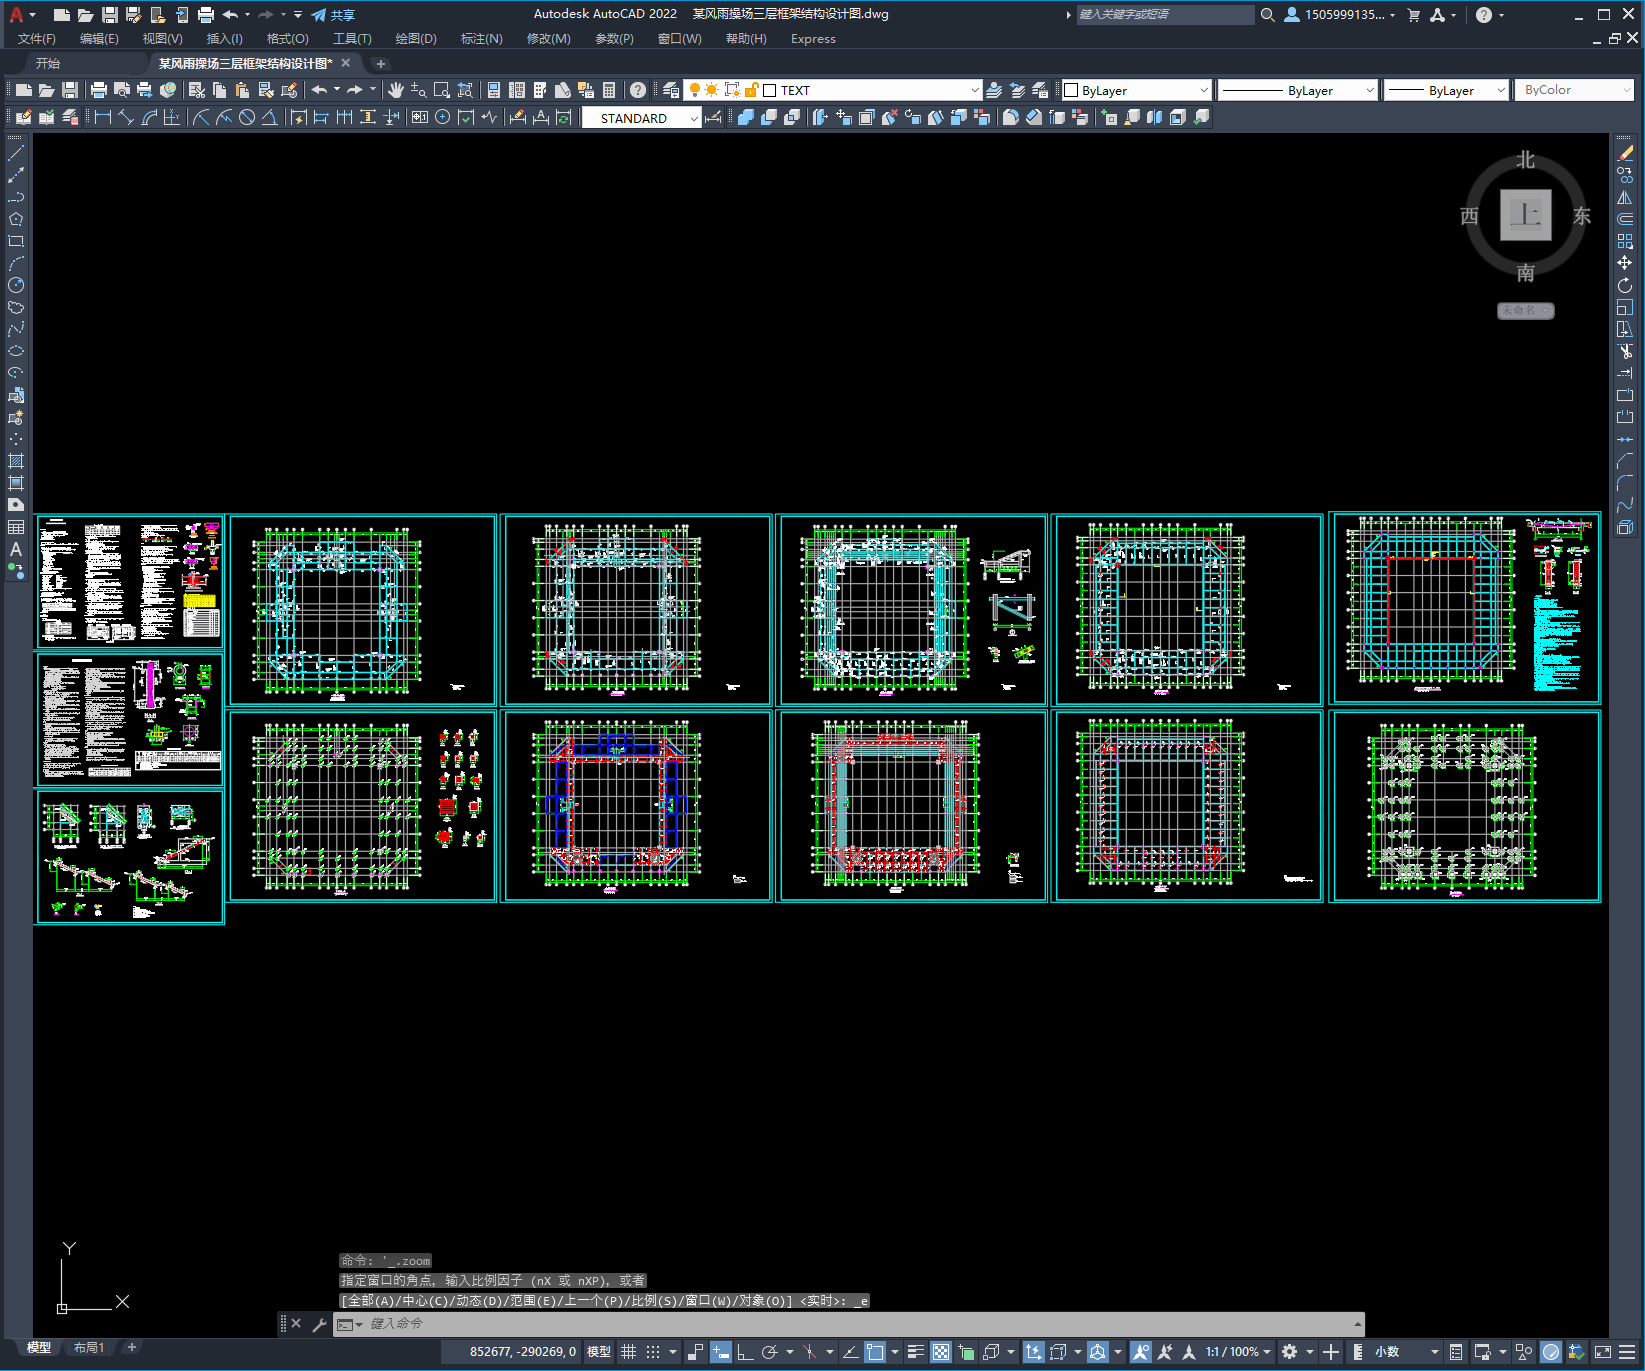Viewport: 1645px width, 1371px height.
Task: Close the 某风雨操场 drawing tab
Action: pyautogui.click(x=346, y=63)
